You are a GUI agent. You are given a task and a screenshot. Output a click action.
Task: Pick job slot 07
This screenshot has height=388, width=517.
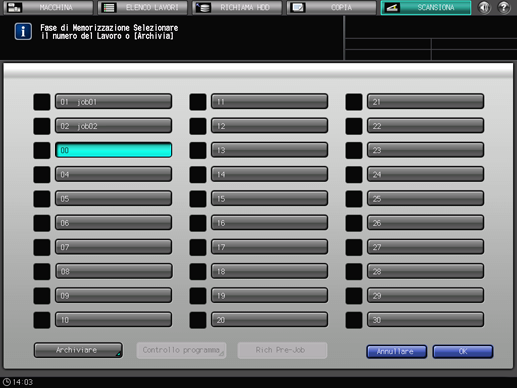tap(114, 247)
